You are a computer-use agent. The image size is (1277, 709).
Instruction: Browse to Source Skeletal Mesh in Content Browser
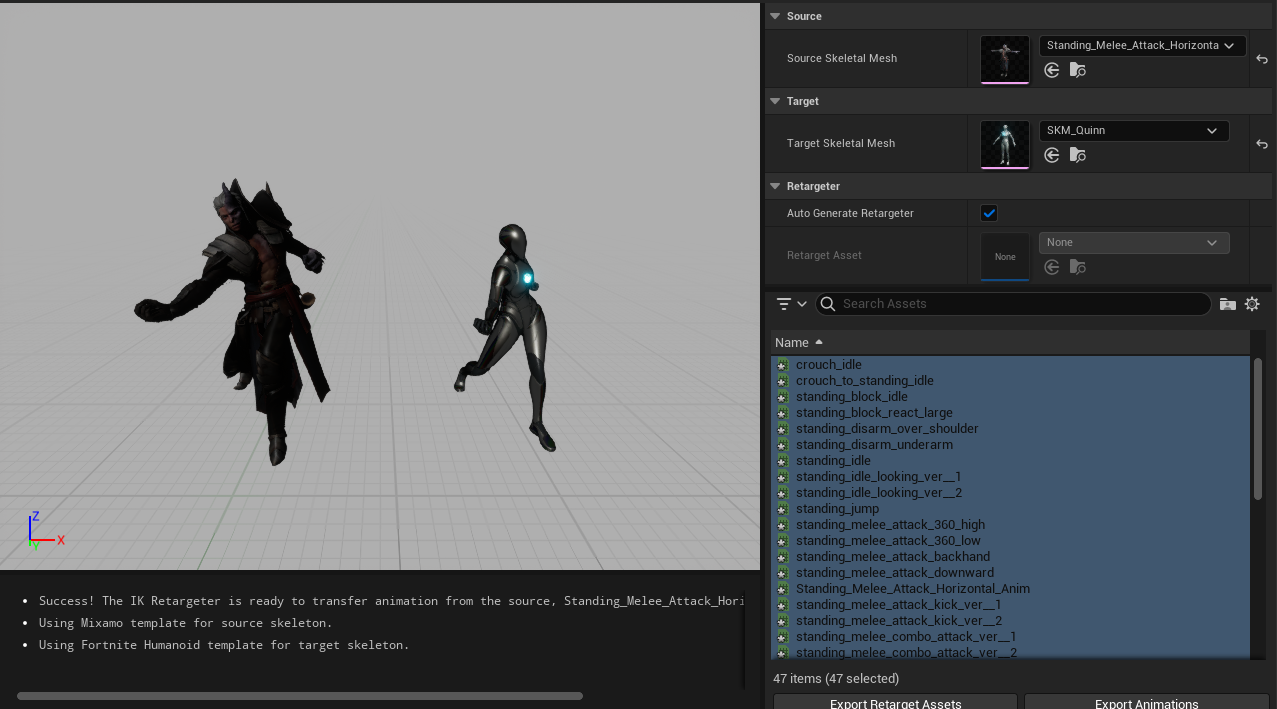1077,70
